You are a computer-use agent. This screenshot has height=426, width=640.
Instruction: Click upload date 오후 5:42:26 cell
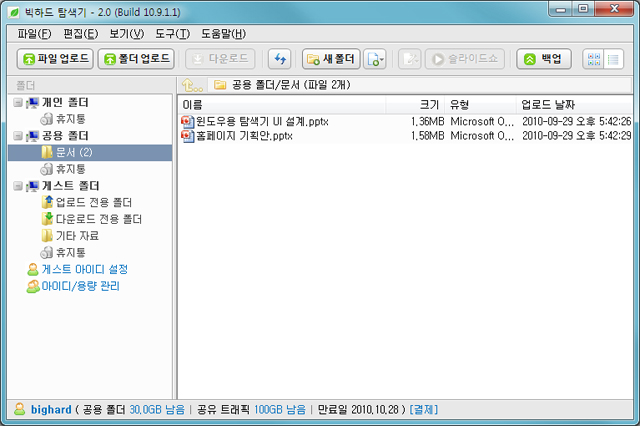[577, 122]
